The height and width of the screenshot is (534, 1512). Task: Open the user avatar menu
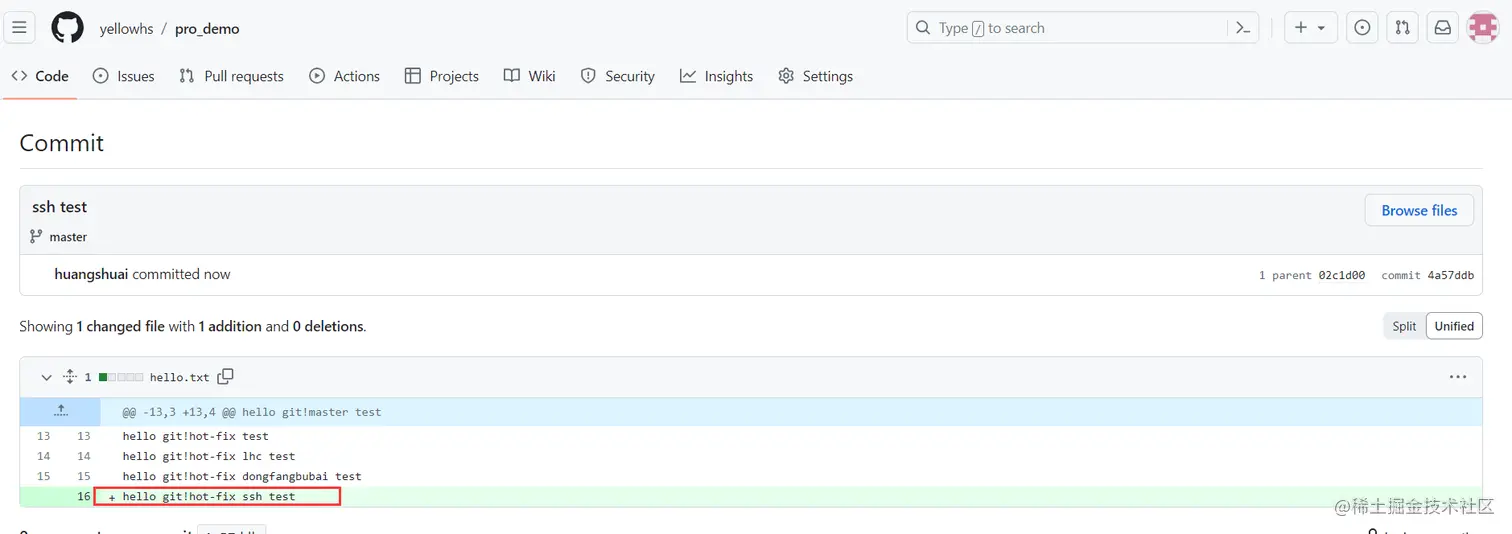coord(1482,28)
